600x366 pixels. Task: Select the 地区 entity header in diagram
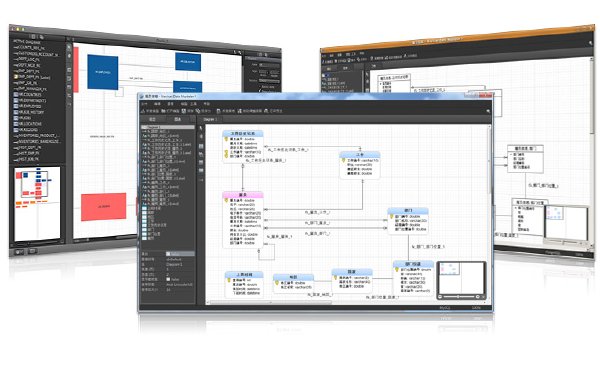pos(293,277)
